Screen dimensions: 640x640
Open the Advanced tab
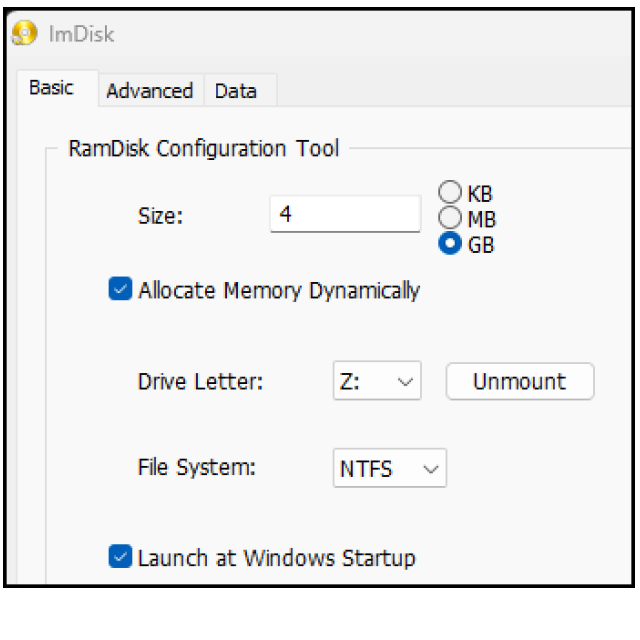[x=150, y=91]
